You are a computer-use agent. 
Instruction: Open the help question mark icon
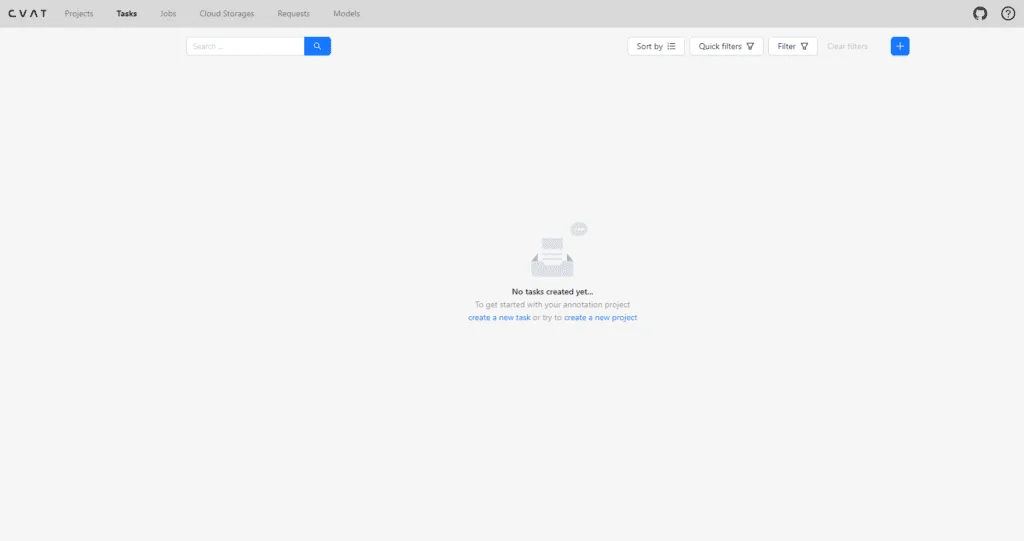(x=1008, y=14)
